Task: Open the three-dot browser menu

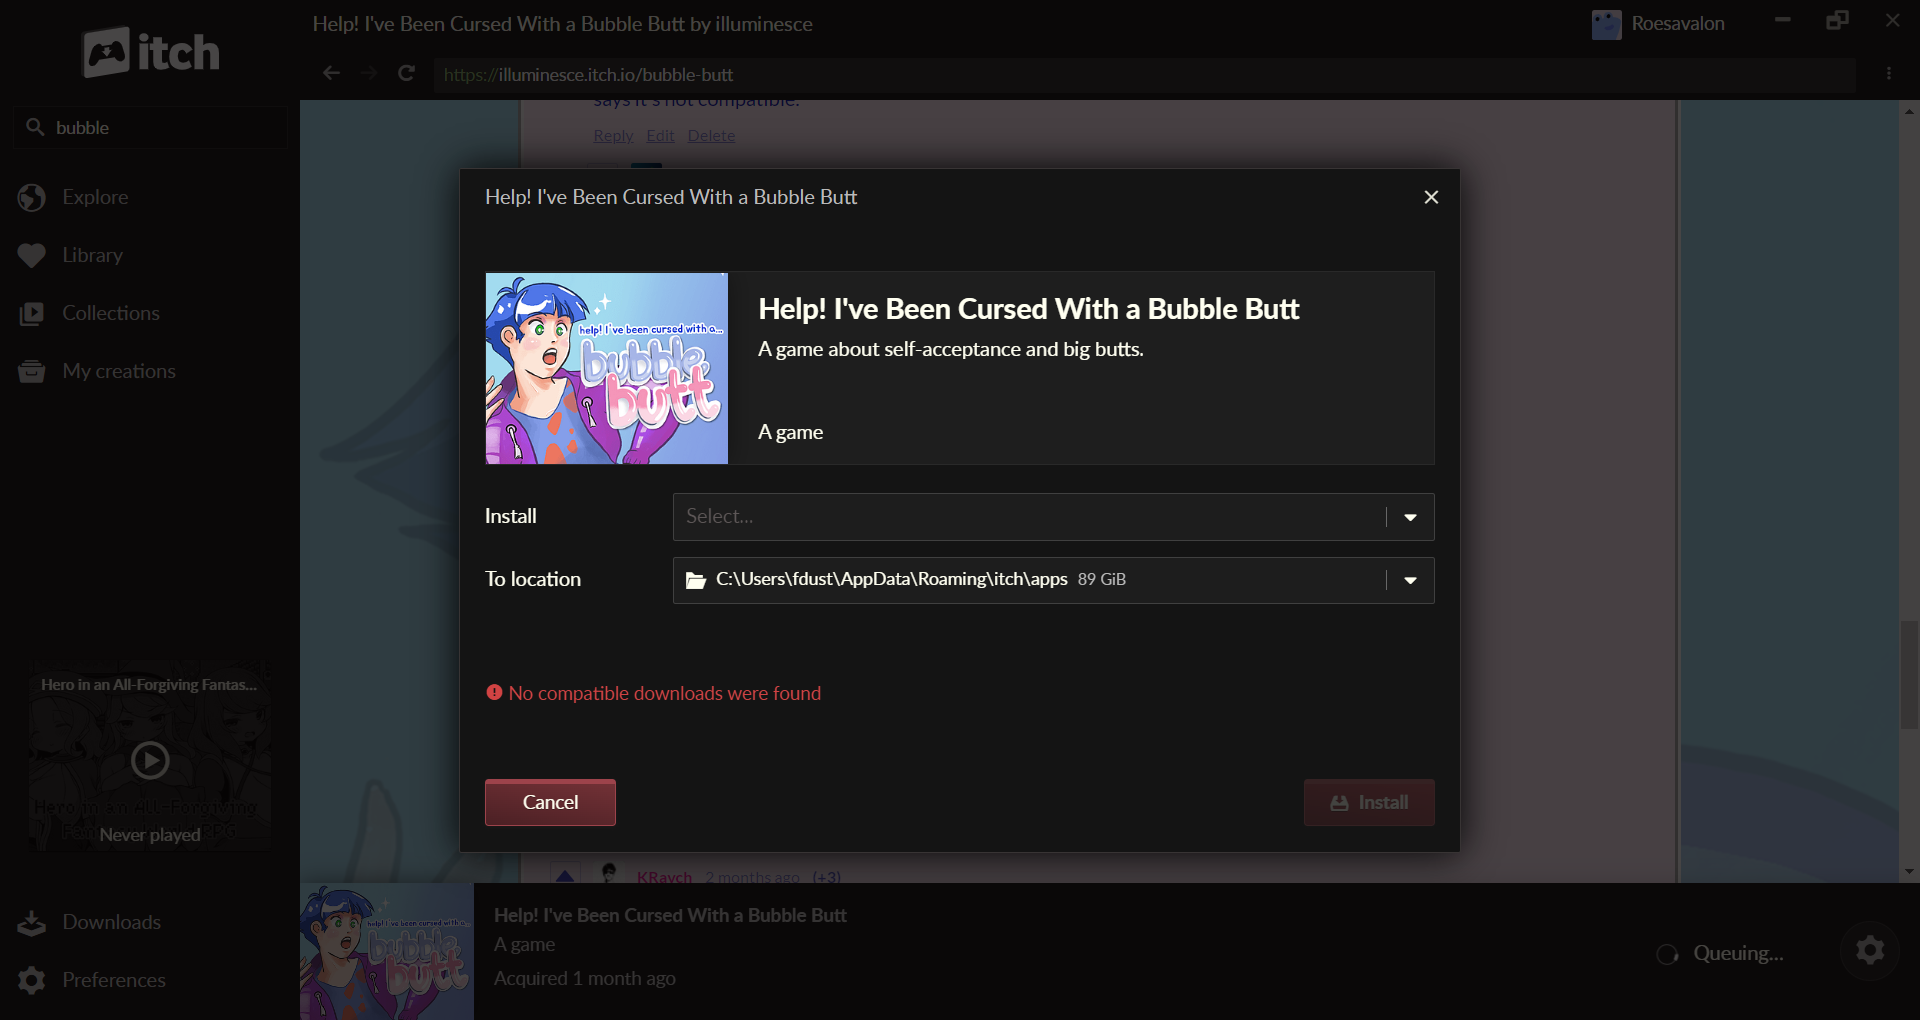Action: pos(1889,73)
